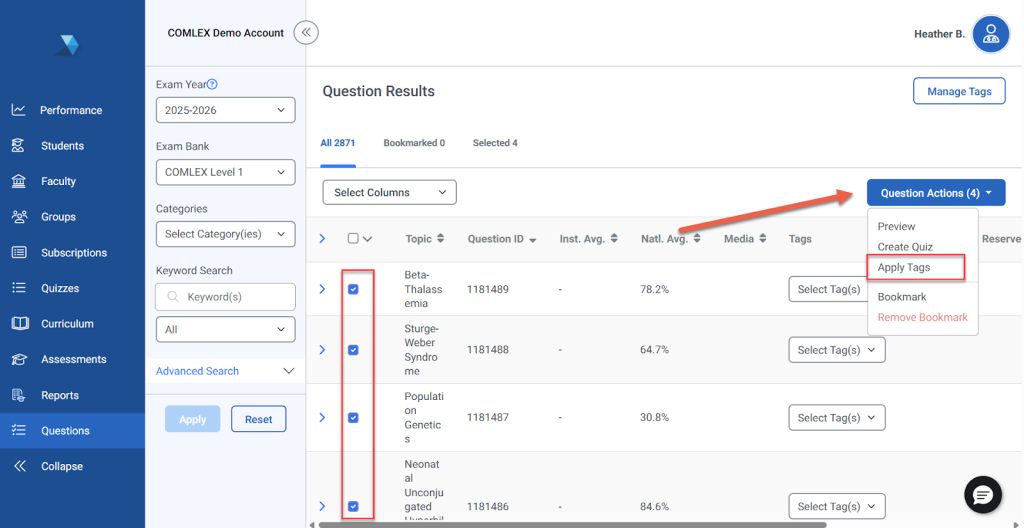Uncheck the Beta-Thalassemia question checkbox

353,289
